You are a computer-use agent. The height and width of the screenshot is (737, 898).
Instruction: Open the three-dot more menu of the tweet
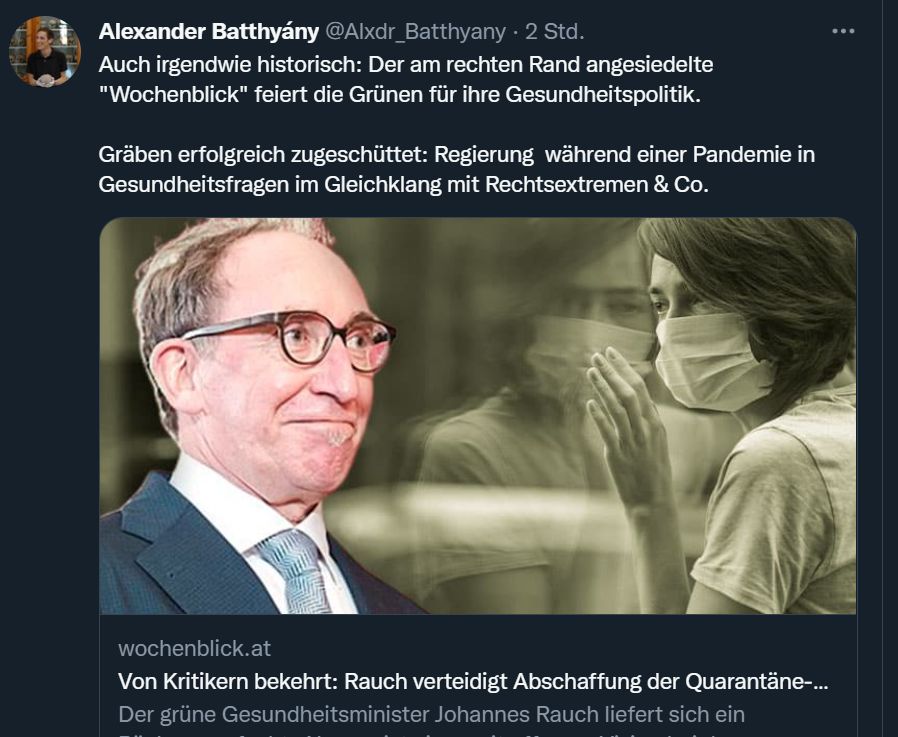843,31
